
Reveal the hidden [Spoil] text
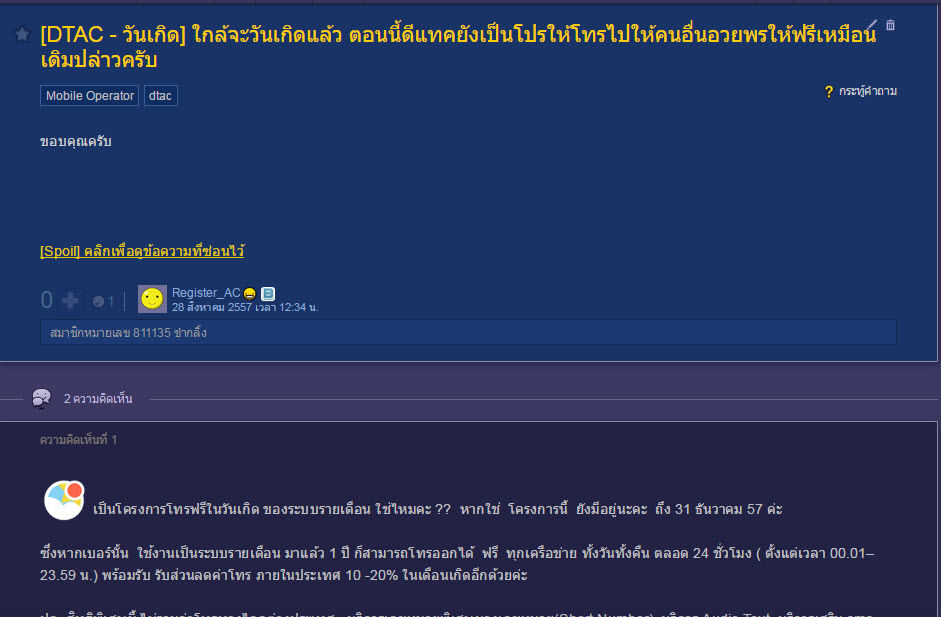tap(142, 251)
